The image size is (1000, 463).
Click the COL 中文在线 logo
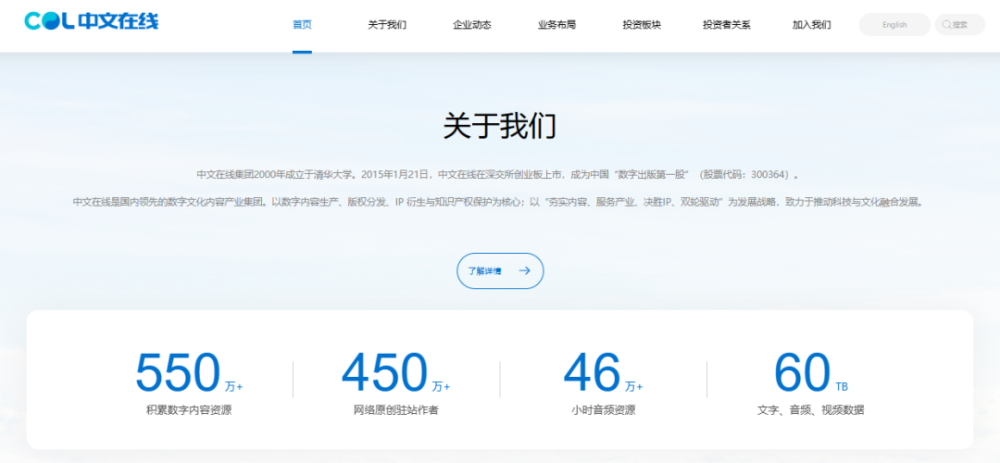(x=91, y=20)
